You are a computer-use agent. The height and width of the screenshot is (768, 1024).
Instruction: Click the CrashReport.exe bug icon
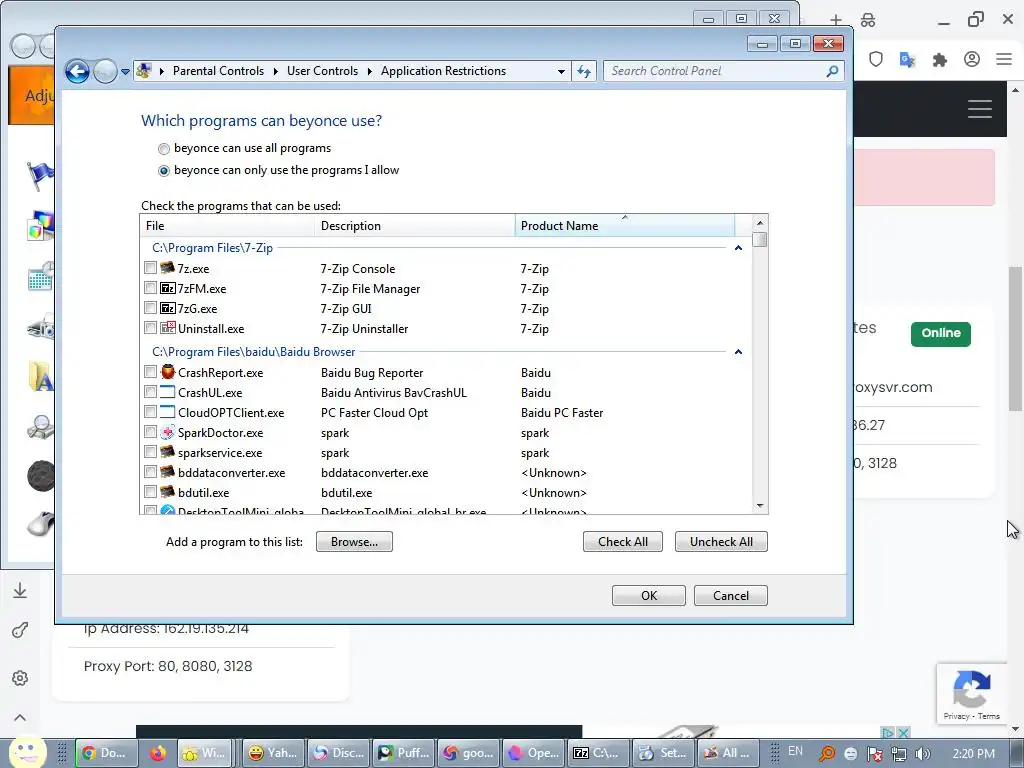[168, 372]
